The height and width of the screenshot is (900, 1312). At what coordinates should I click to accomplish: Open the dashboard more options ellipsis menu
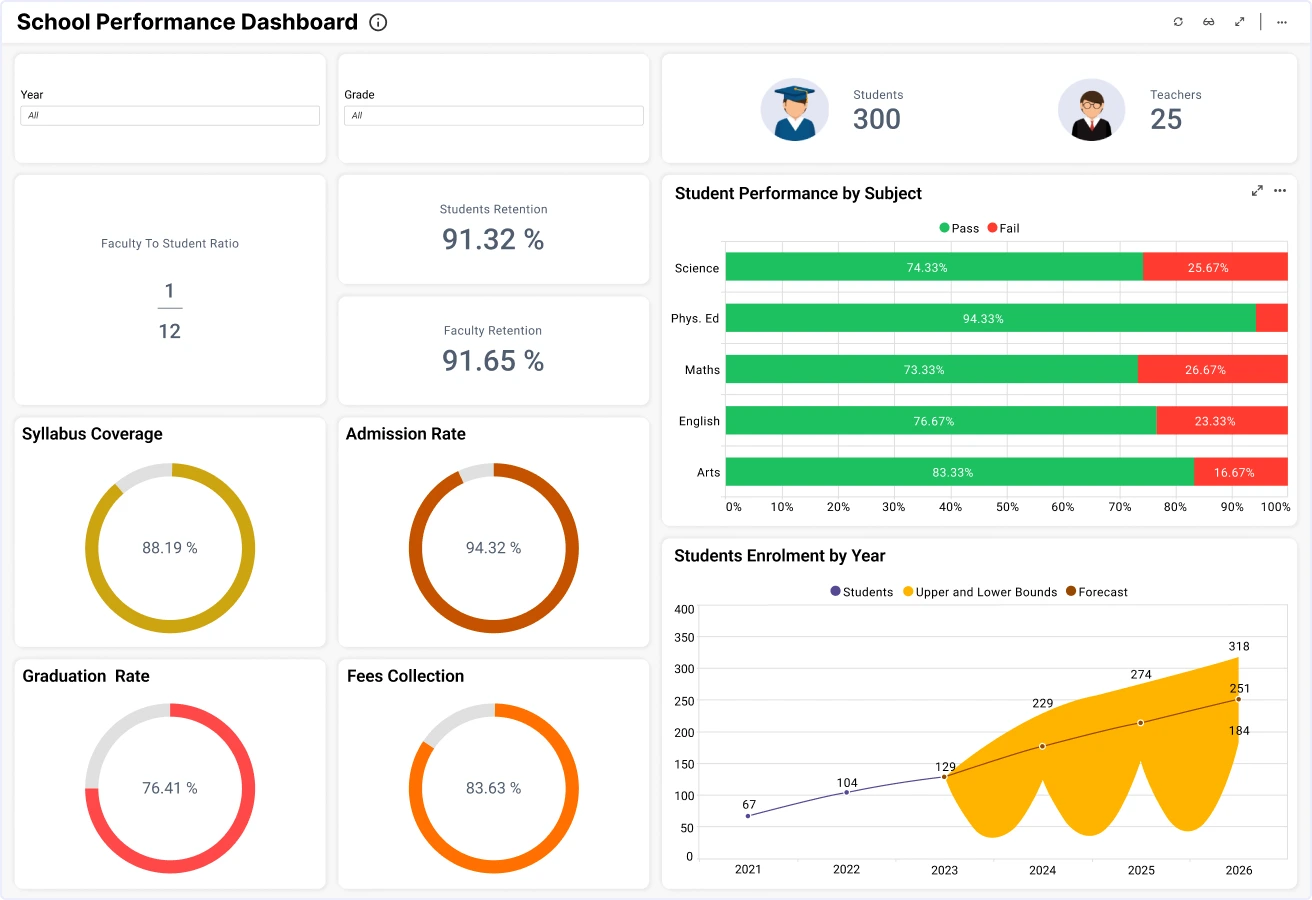click(1282, 22)
